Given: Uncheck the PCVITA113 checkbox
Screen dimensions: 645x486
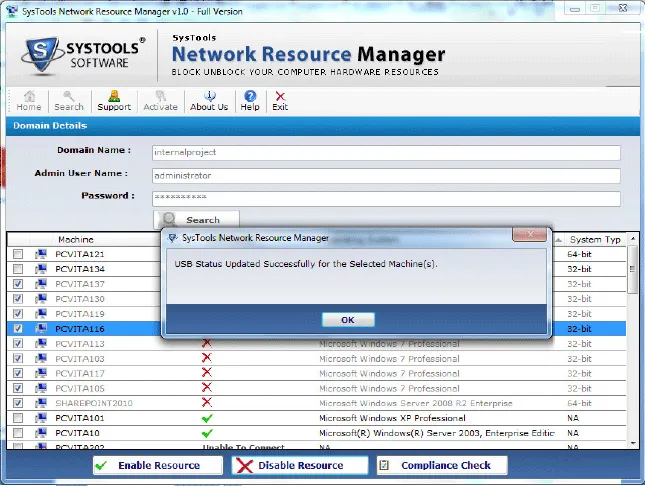Looking at the screenshot, I should (18, 343).
